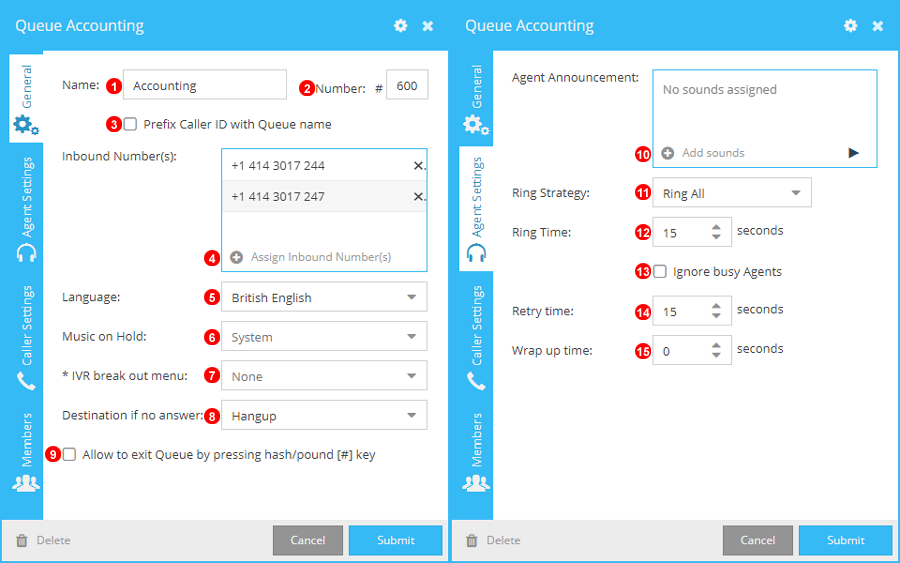900x563 pixels.
Task: Close the left Queue Accounting window
Action: [x=428, y=26]
